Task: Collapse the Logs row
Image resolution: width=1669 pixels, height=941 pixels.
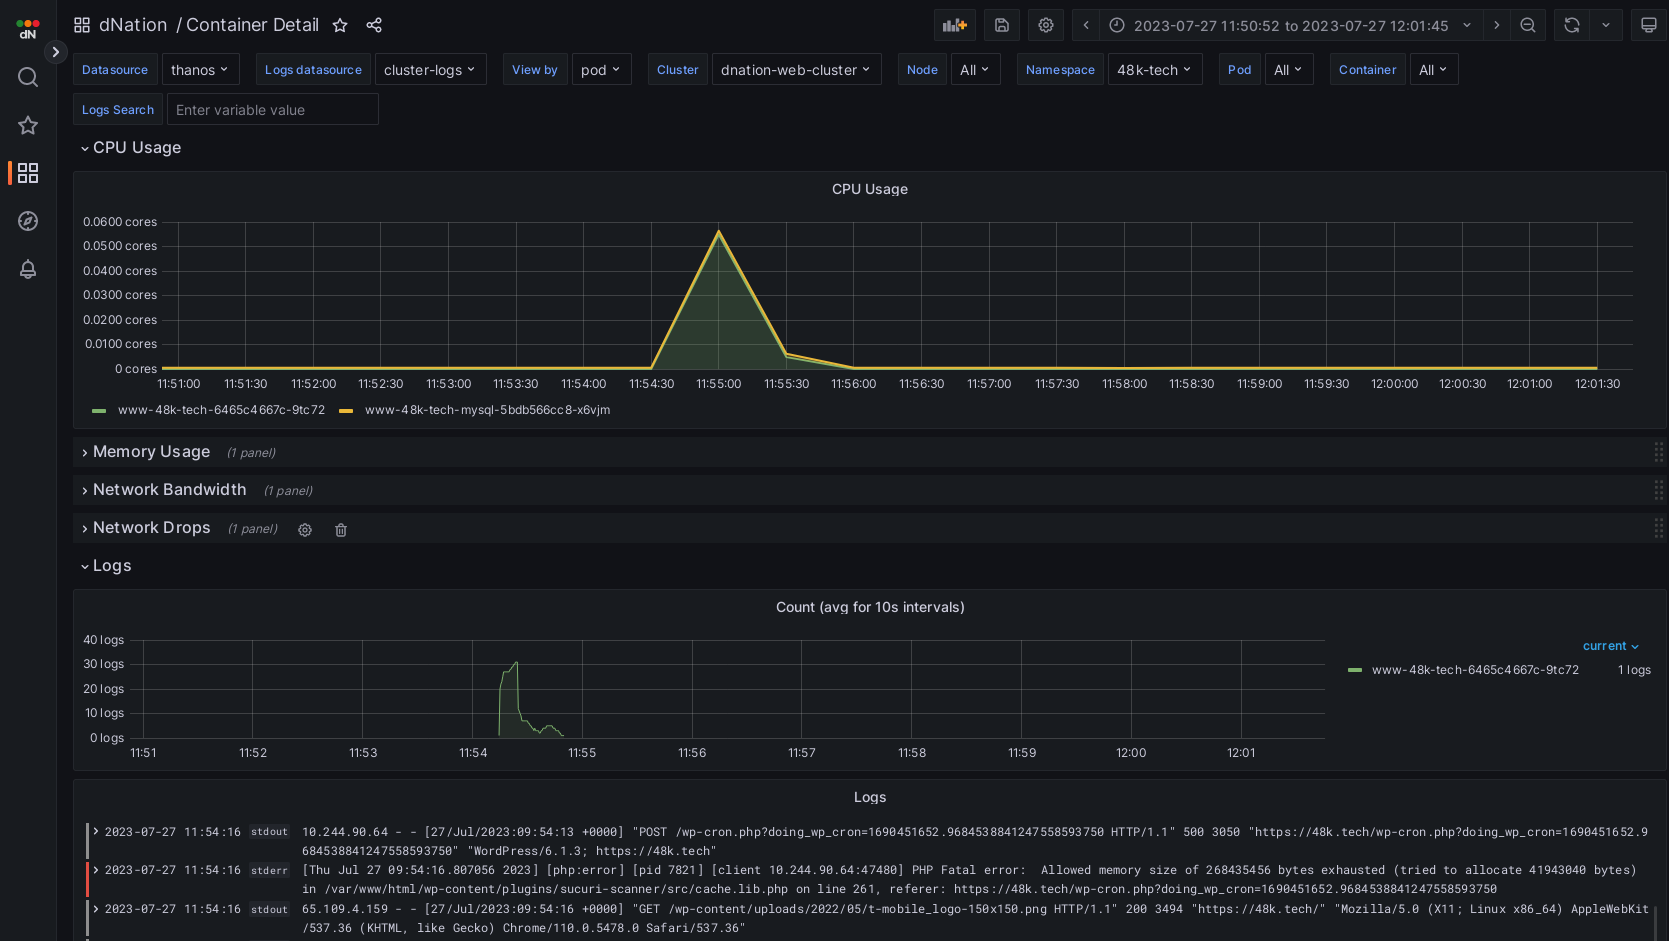Action: [x=106, y=566]
